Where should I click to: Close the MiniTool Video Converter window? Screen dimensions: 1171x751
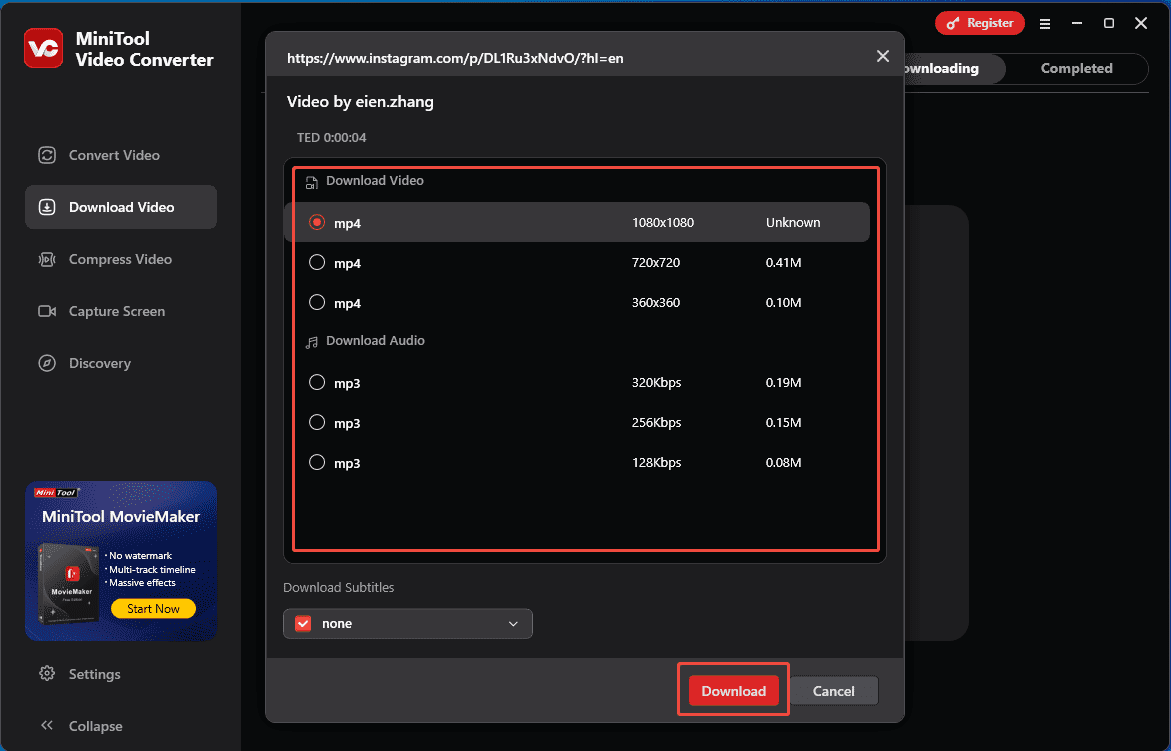point(1141,23)
